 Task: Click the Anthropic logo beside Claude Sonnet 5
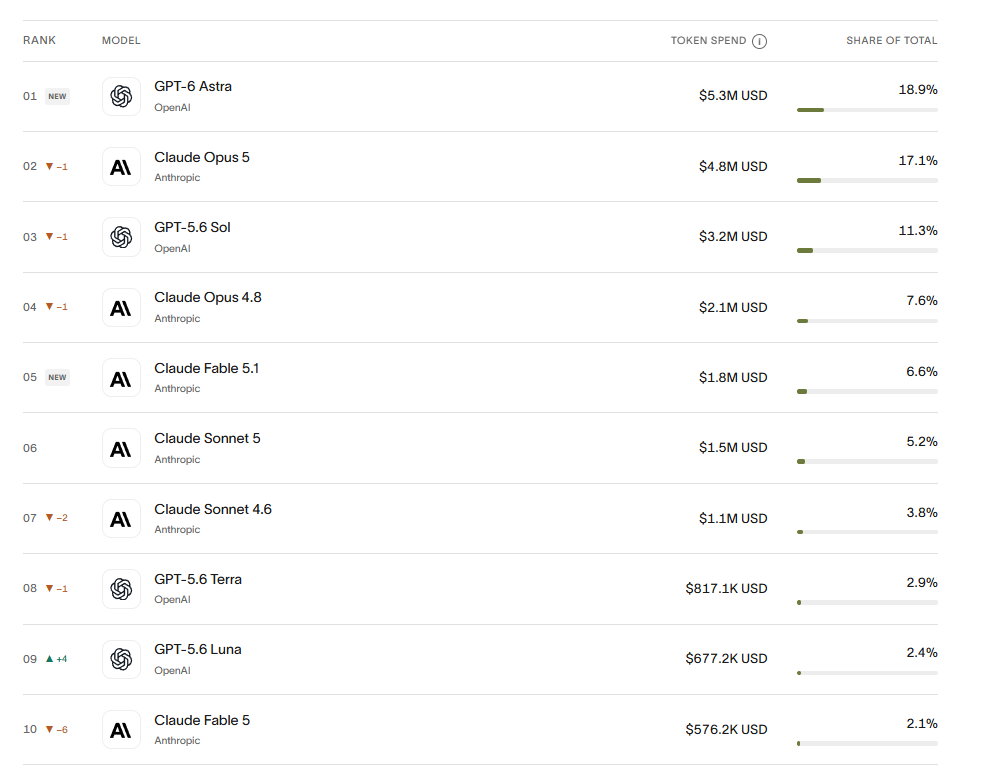[x=121, y=449]
